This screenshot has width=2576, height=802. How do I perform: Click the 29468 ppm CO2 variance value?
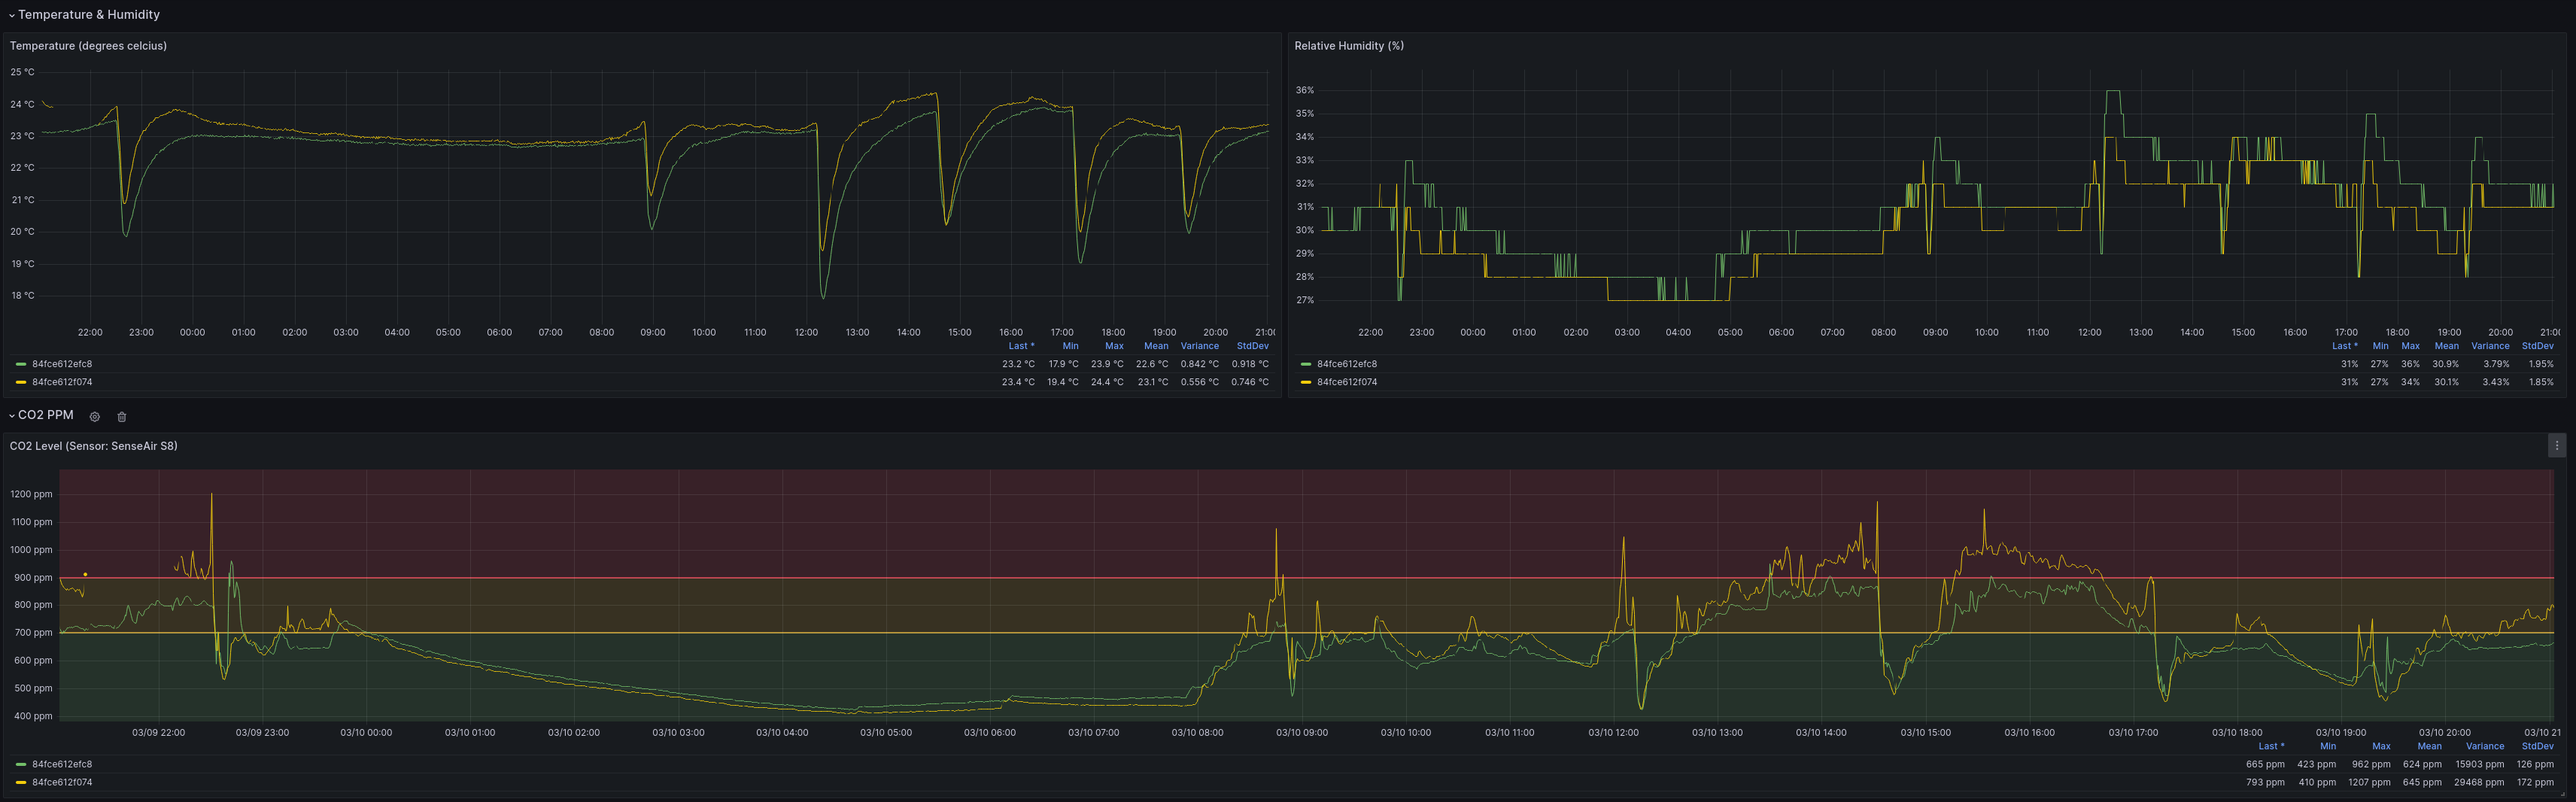(2479, 782)
